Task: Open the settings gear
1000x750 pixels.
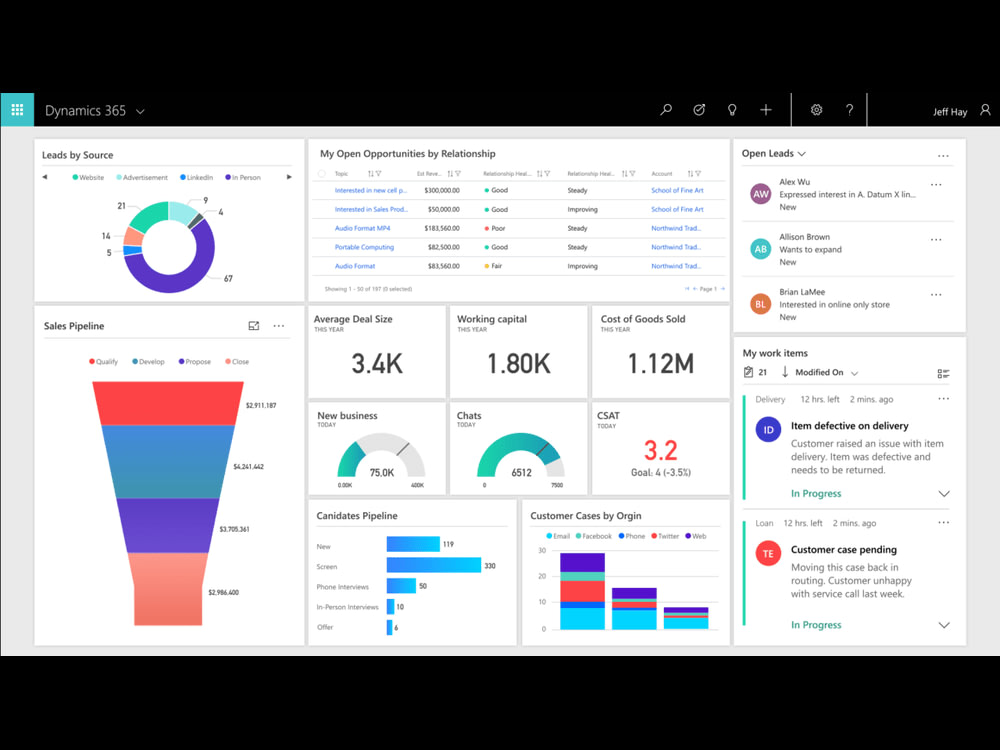Action: pyautogui.click(x=816, y=110)
